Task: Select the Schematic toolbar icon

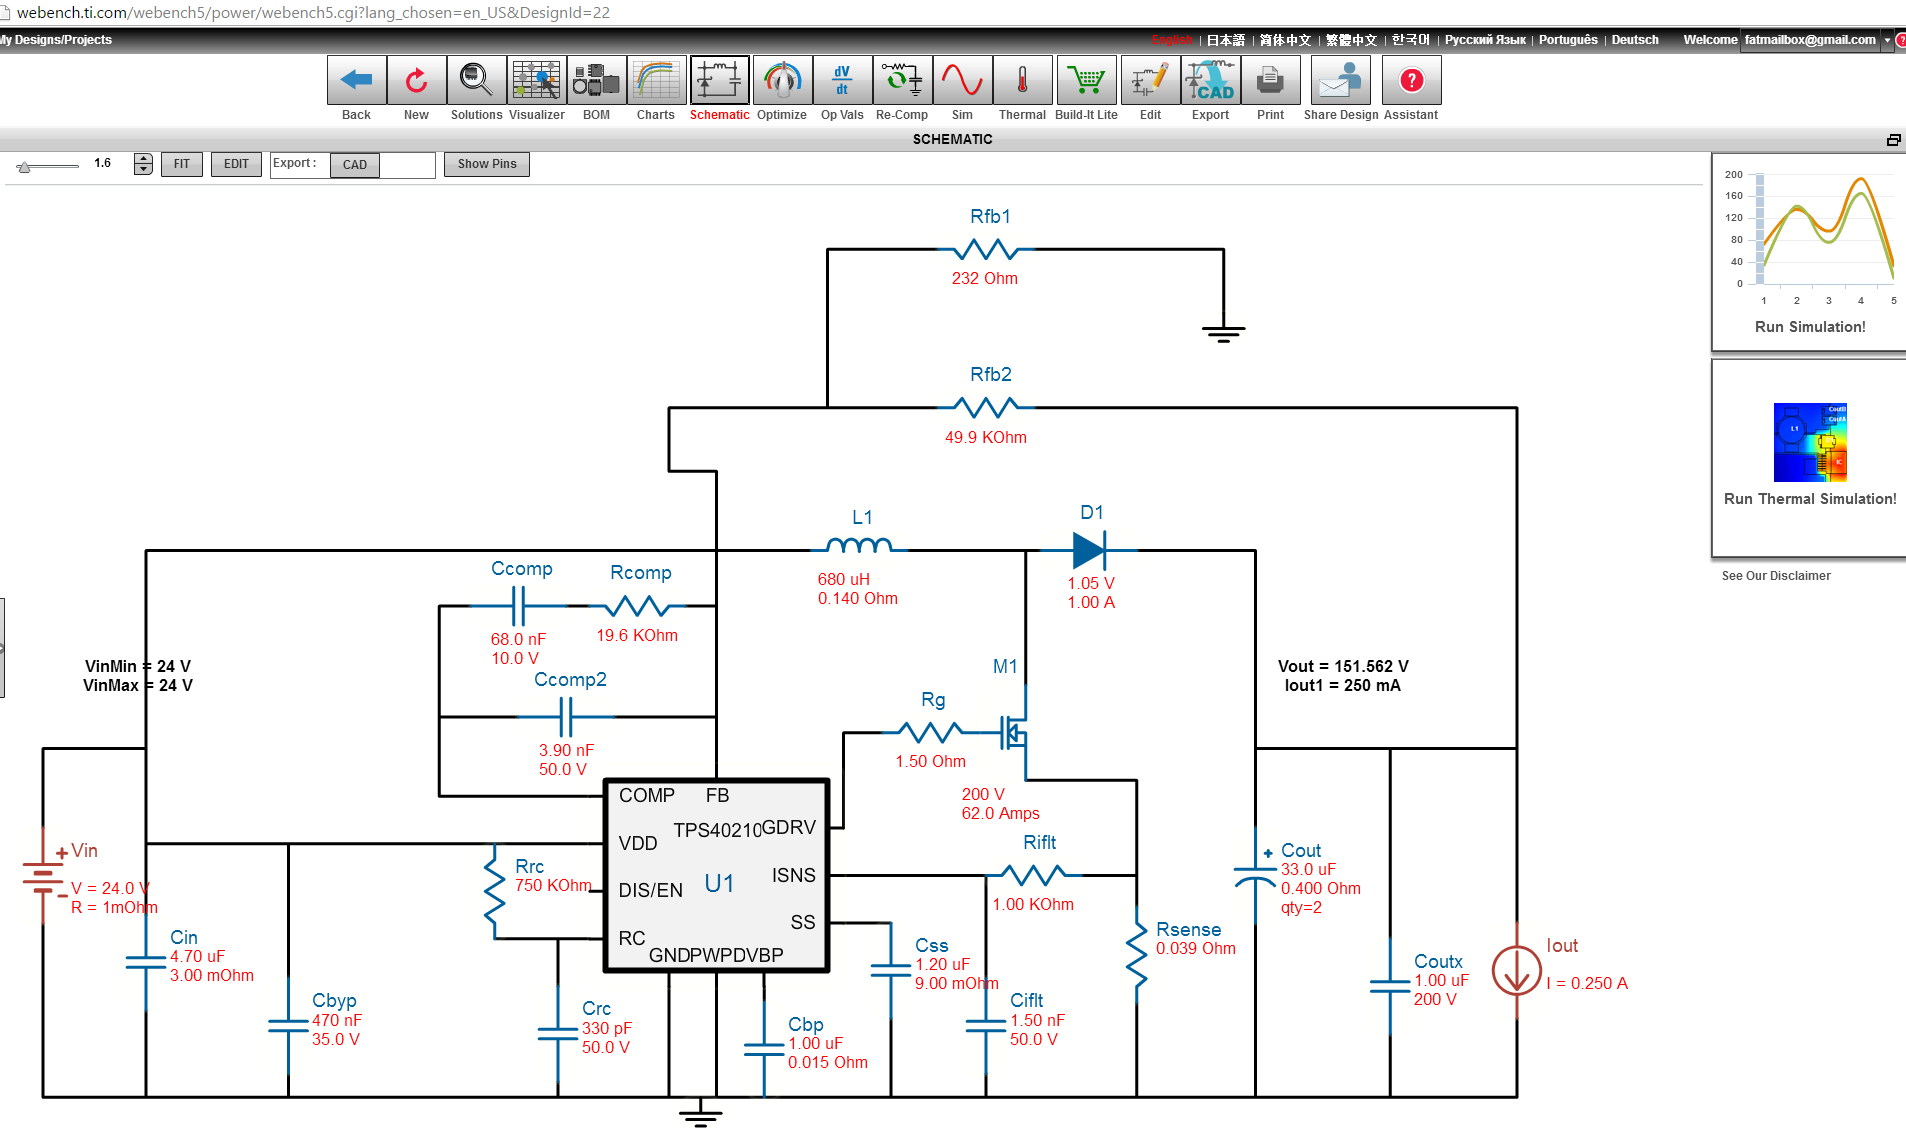Action: [x=719, y=80]
